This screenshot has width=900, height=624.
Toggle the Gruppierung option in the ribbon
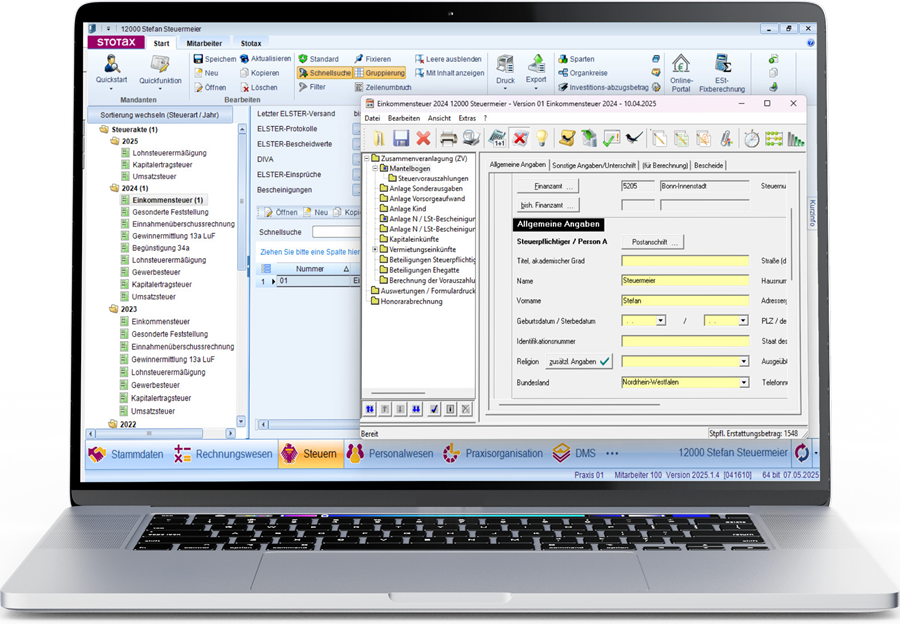pos(380,73)
